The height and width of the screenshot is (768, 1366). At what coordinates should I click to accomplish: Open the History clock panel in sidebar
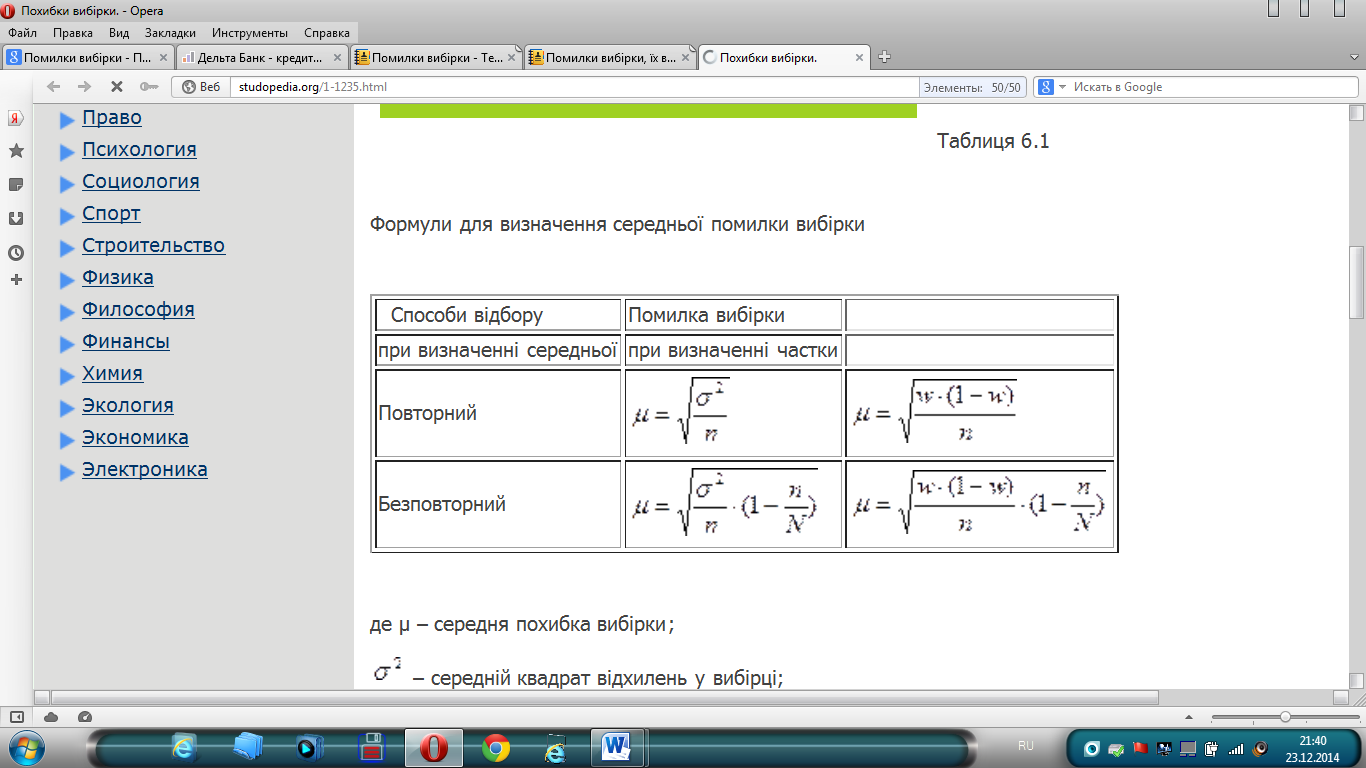(16, 252)
